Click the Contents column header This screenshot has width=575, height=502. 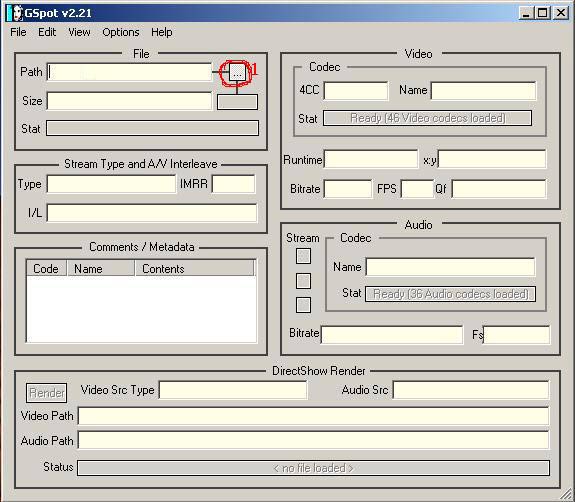[194, 268]
